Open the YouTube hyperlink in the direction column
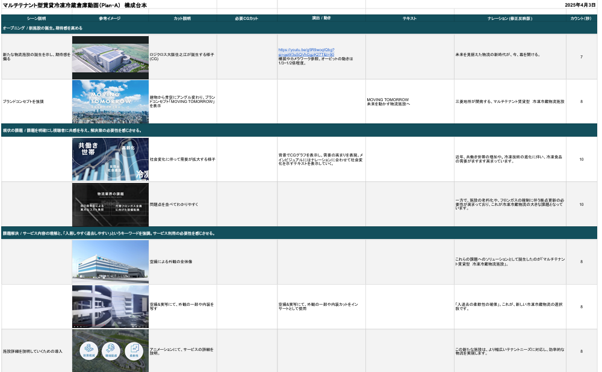602x372 pixels. point(306,52)
